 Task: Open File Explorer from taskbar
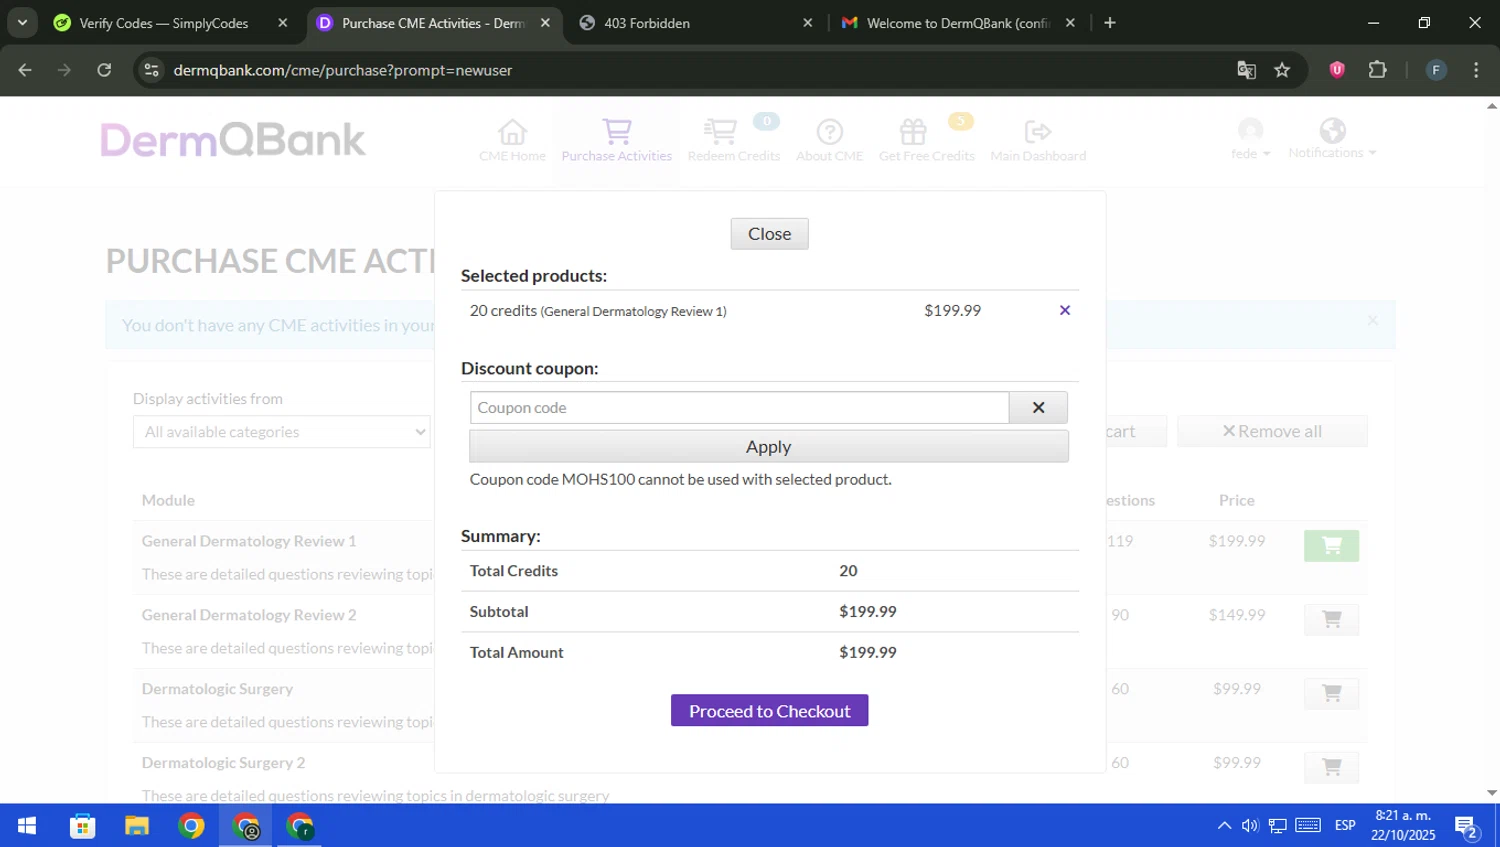click(x=136, y=826)
